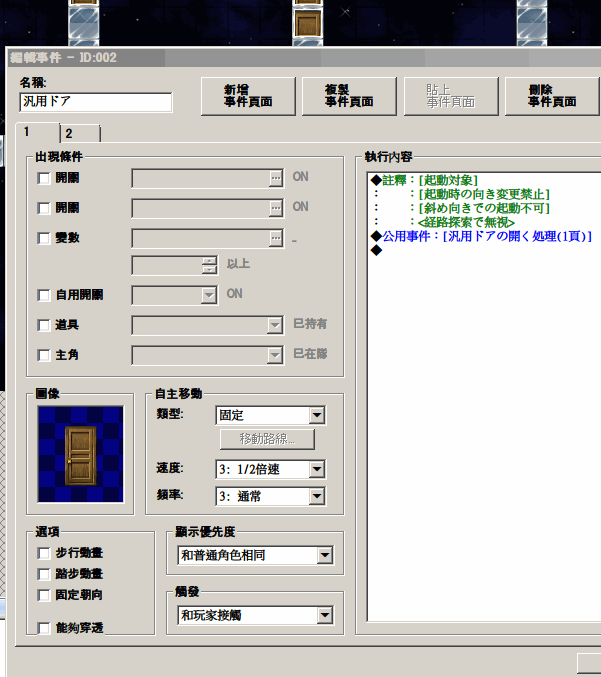
Task: Click the door image preview in 圖像
Action: pos(81,454)
